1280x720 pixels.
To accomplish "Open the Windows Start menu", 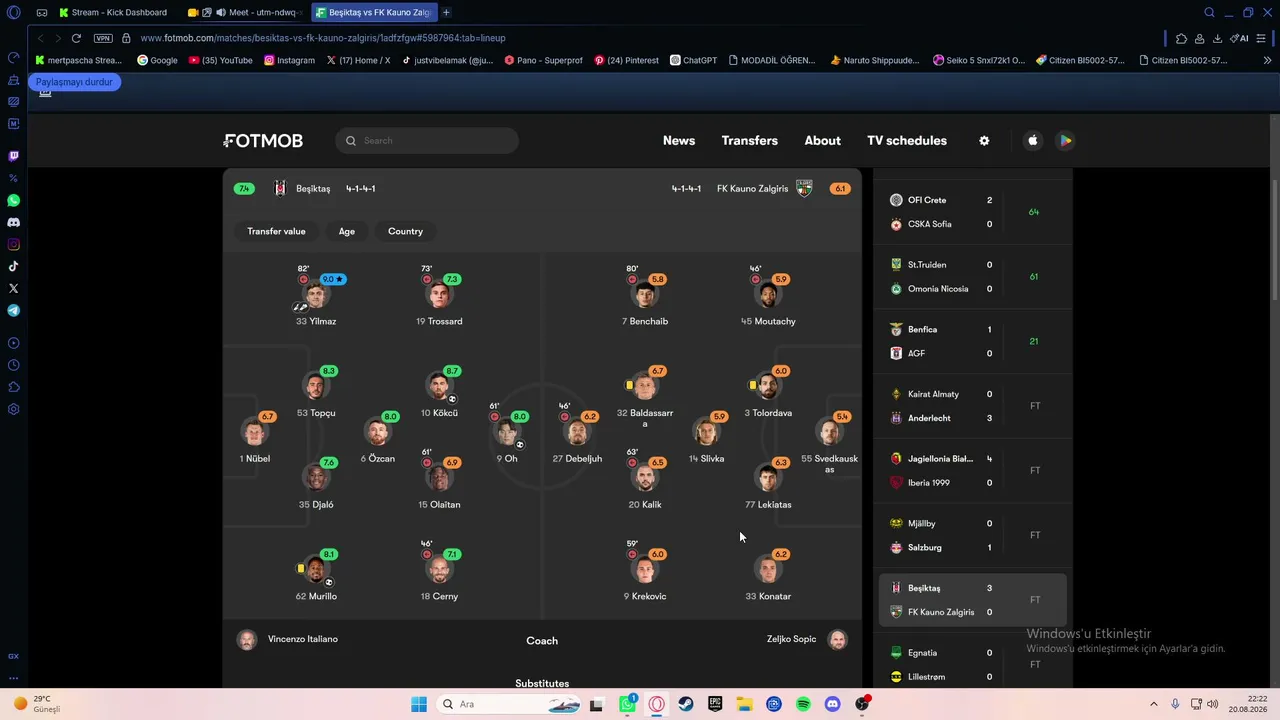I will [419, 704].
